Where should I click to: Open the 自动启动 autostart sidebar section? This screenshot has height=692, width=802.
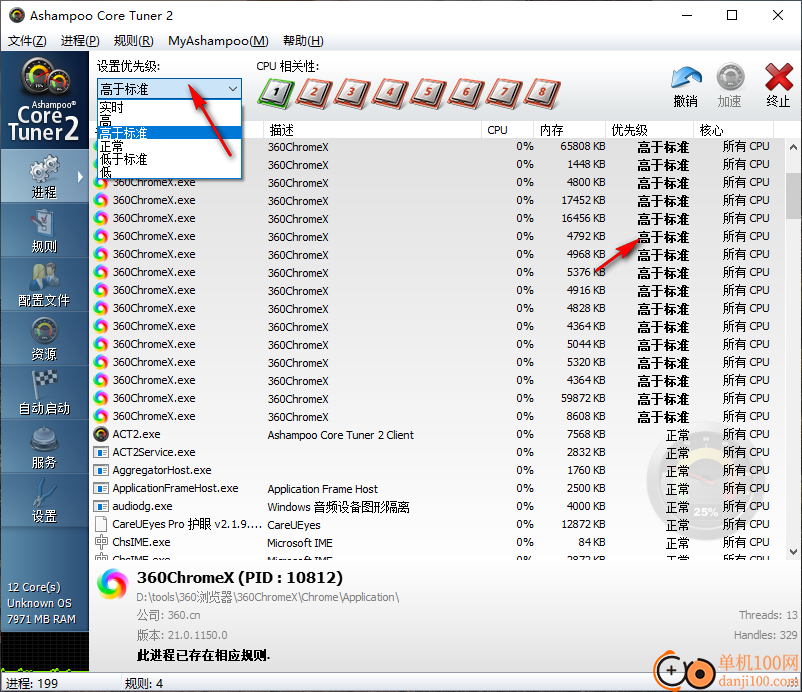pos(44,393)
